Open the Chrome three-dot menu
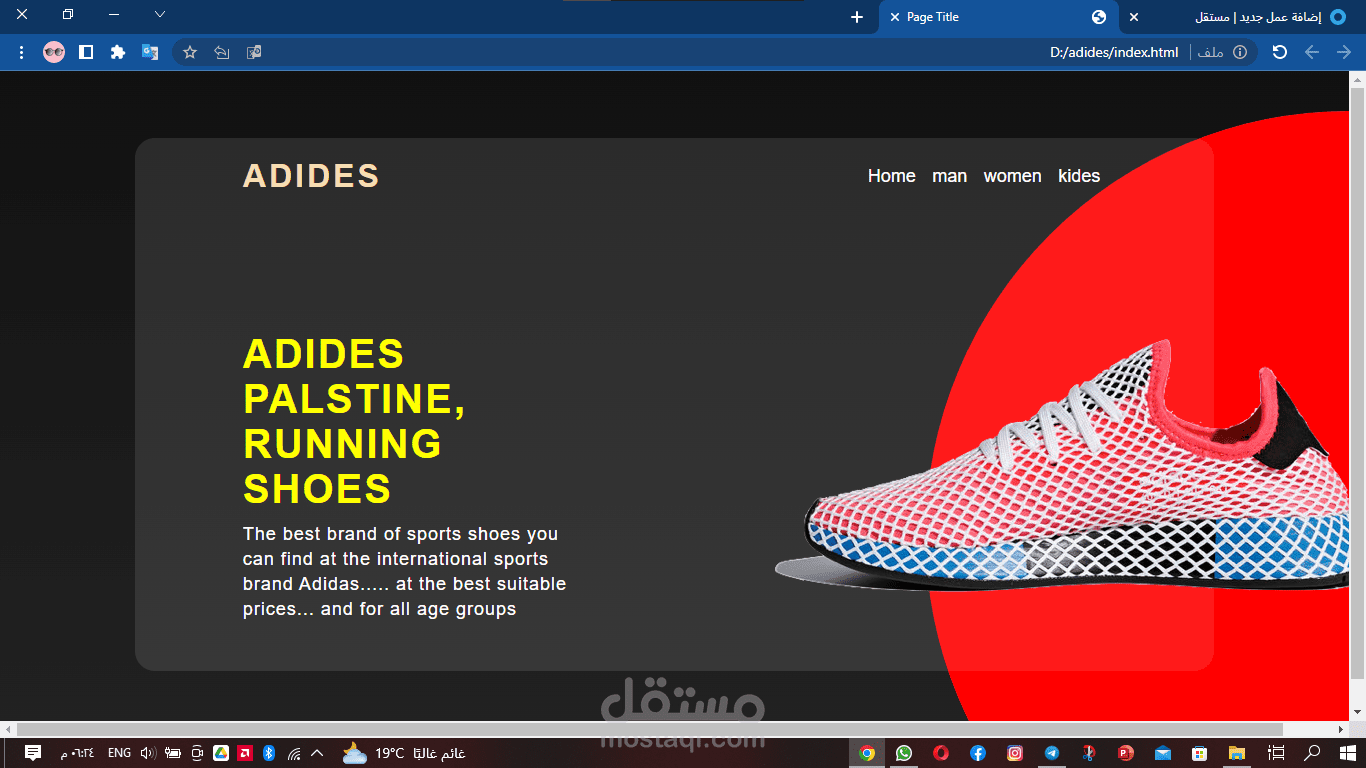The width and height of the screenshot is (1366, 768). (x=22, y=52)
